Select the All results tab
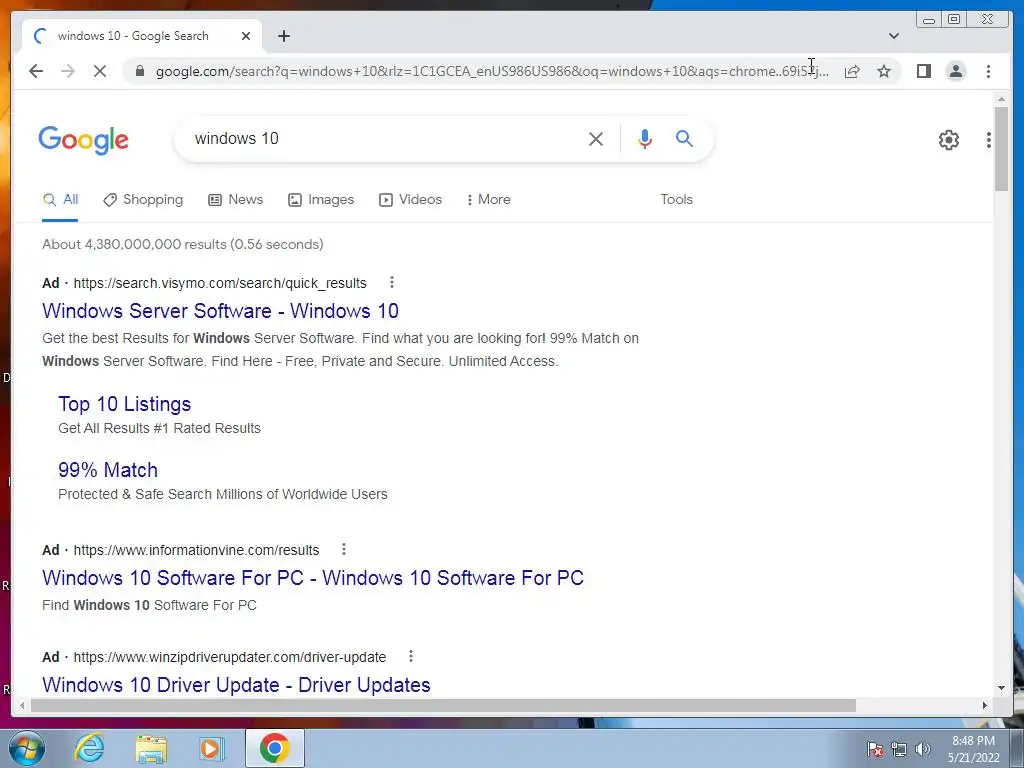1024x768 pixels. (x=60, y=200)
